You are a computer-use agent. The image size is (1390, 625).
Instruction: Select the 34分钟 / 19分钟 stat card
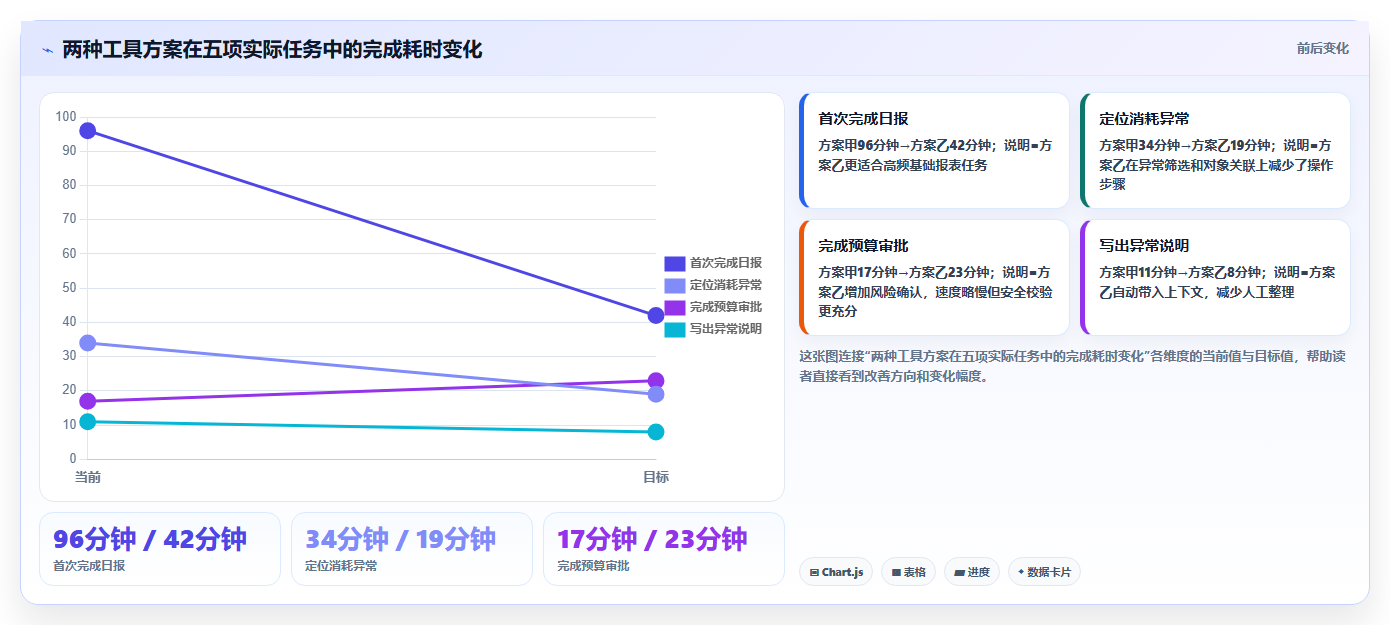pyautogui.click(x=412, y=549)
